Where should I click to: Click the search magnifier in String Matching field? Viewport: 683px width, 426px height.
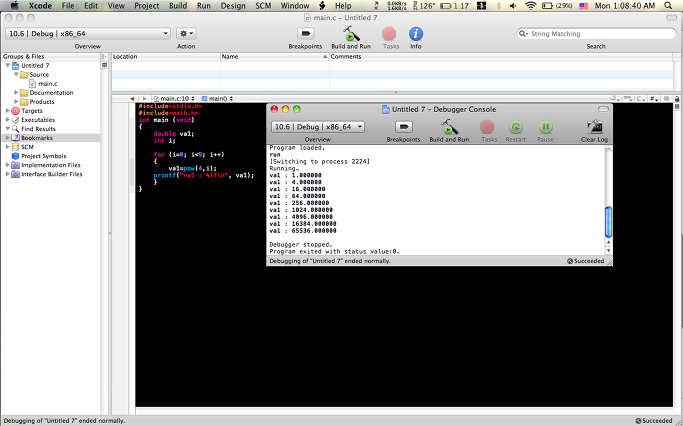(522, 34)
